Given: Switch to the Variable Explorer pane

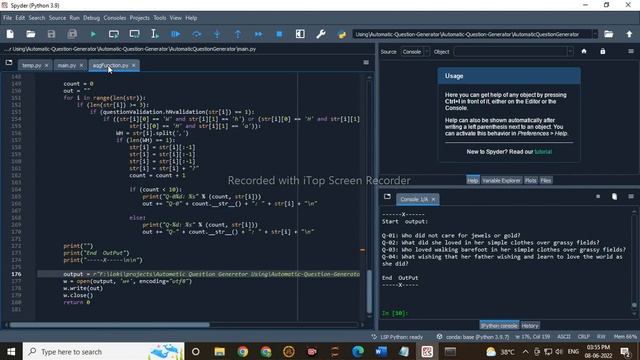Looking at the screenshot, I should pos(501,180).
